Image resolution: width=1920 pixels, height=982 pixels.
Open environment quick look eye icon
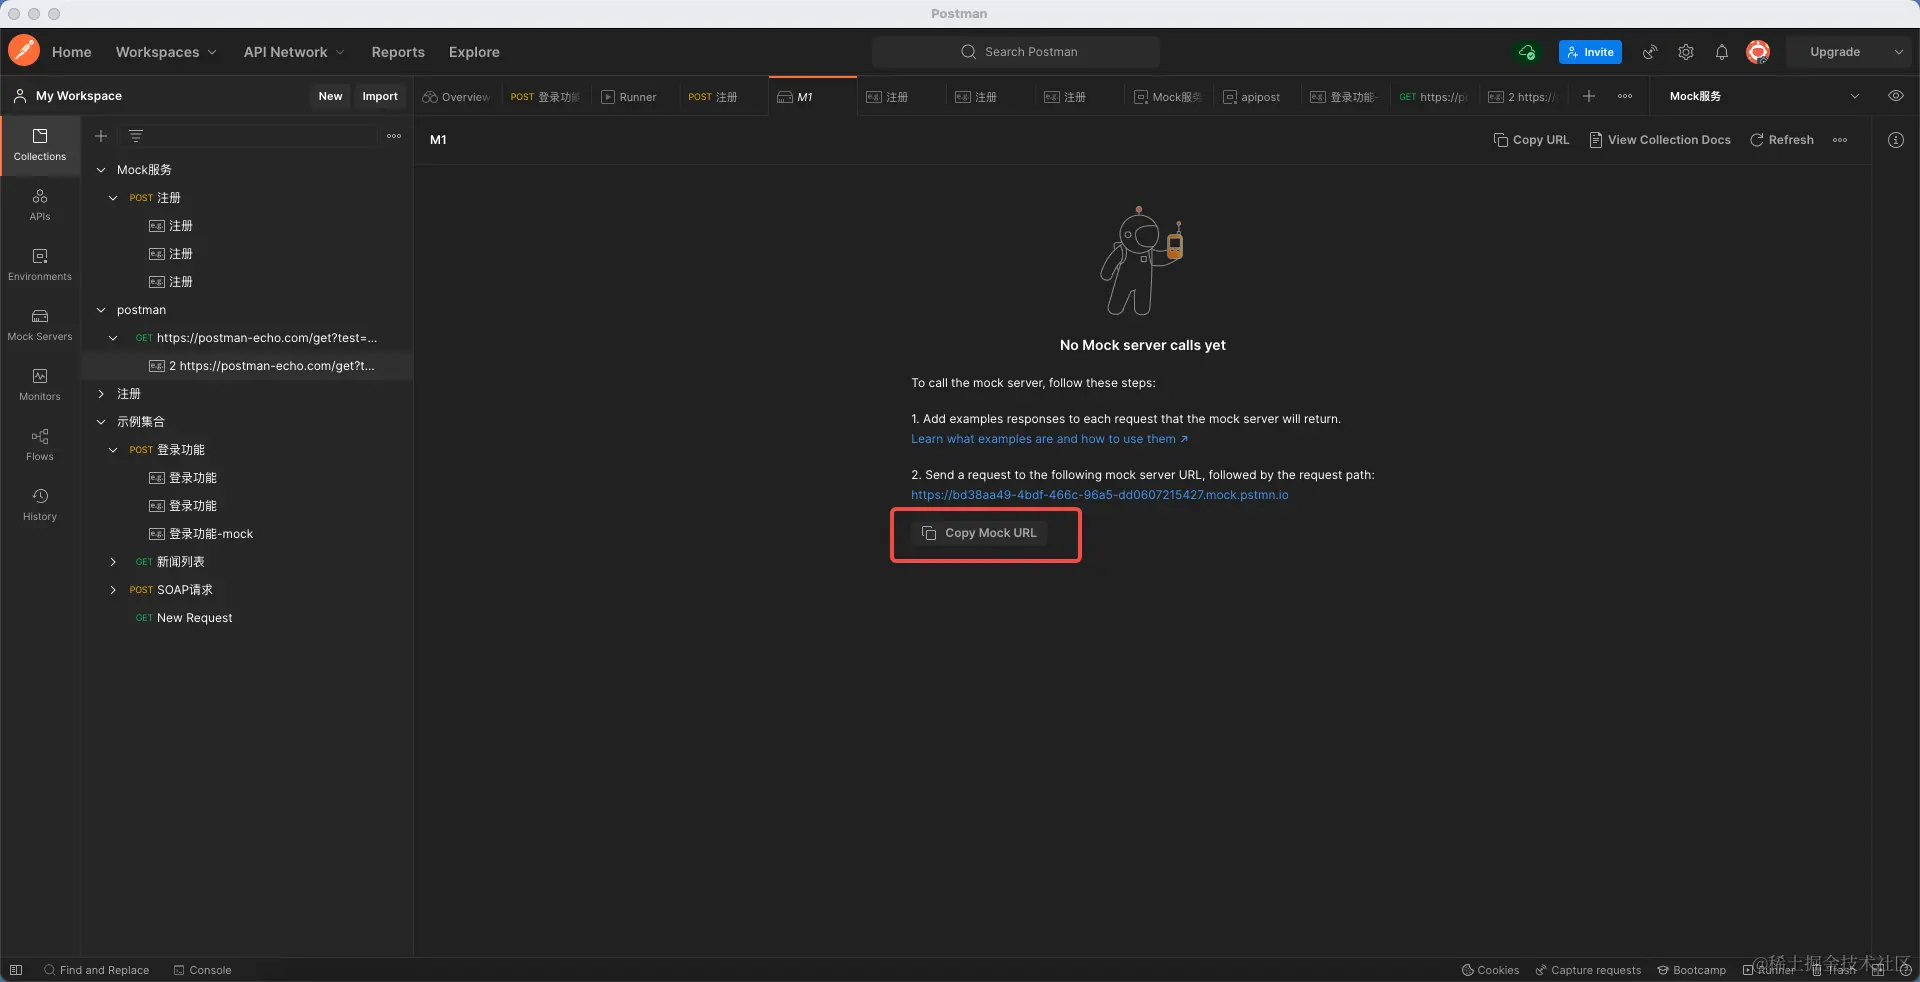pyautogui.click(x=1895, y=96)
